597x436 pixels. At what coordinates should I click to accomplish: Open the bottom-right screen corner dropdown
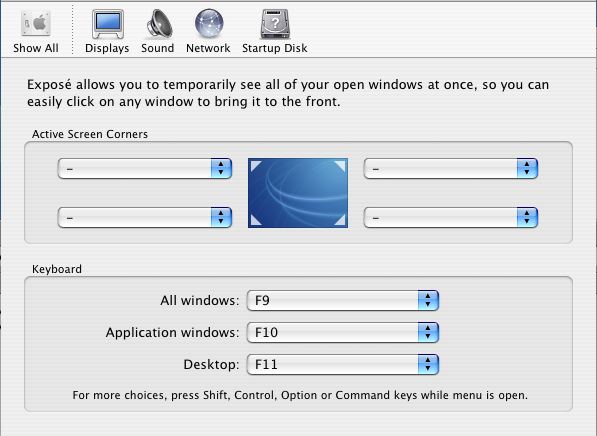click(x=451, y=217)
